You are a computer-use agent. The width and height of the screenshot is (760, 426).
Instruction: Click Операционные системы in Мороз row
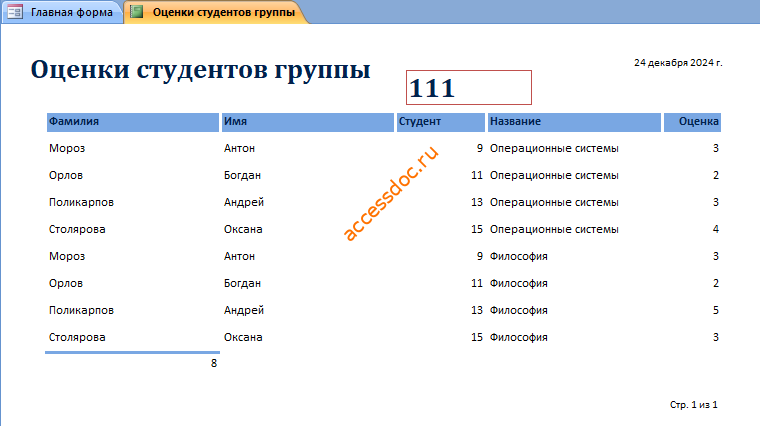point(554,148)
